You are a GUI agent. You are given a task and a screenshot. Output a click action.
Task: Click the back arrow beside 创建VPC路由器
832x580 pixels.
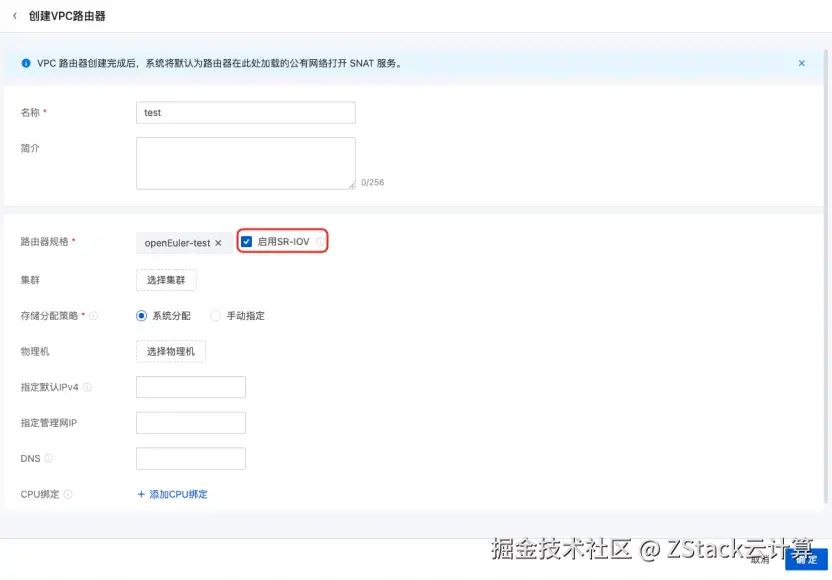(x=13, y=16)
